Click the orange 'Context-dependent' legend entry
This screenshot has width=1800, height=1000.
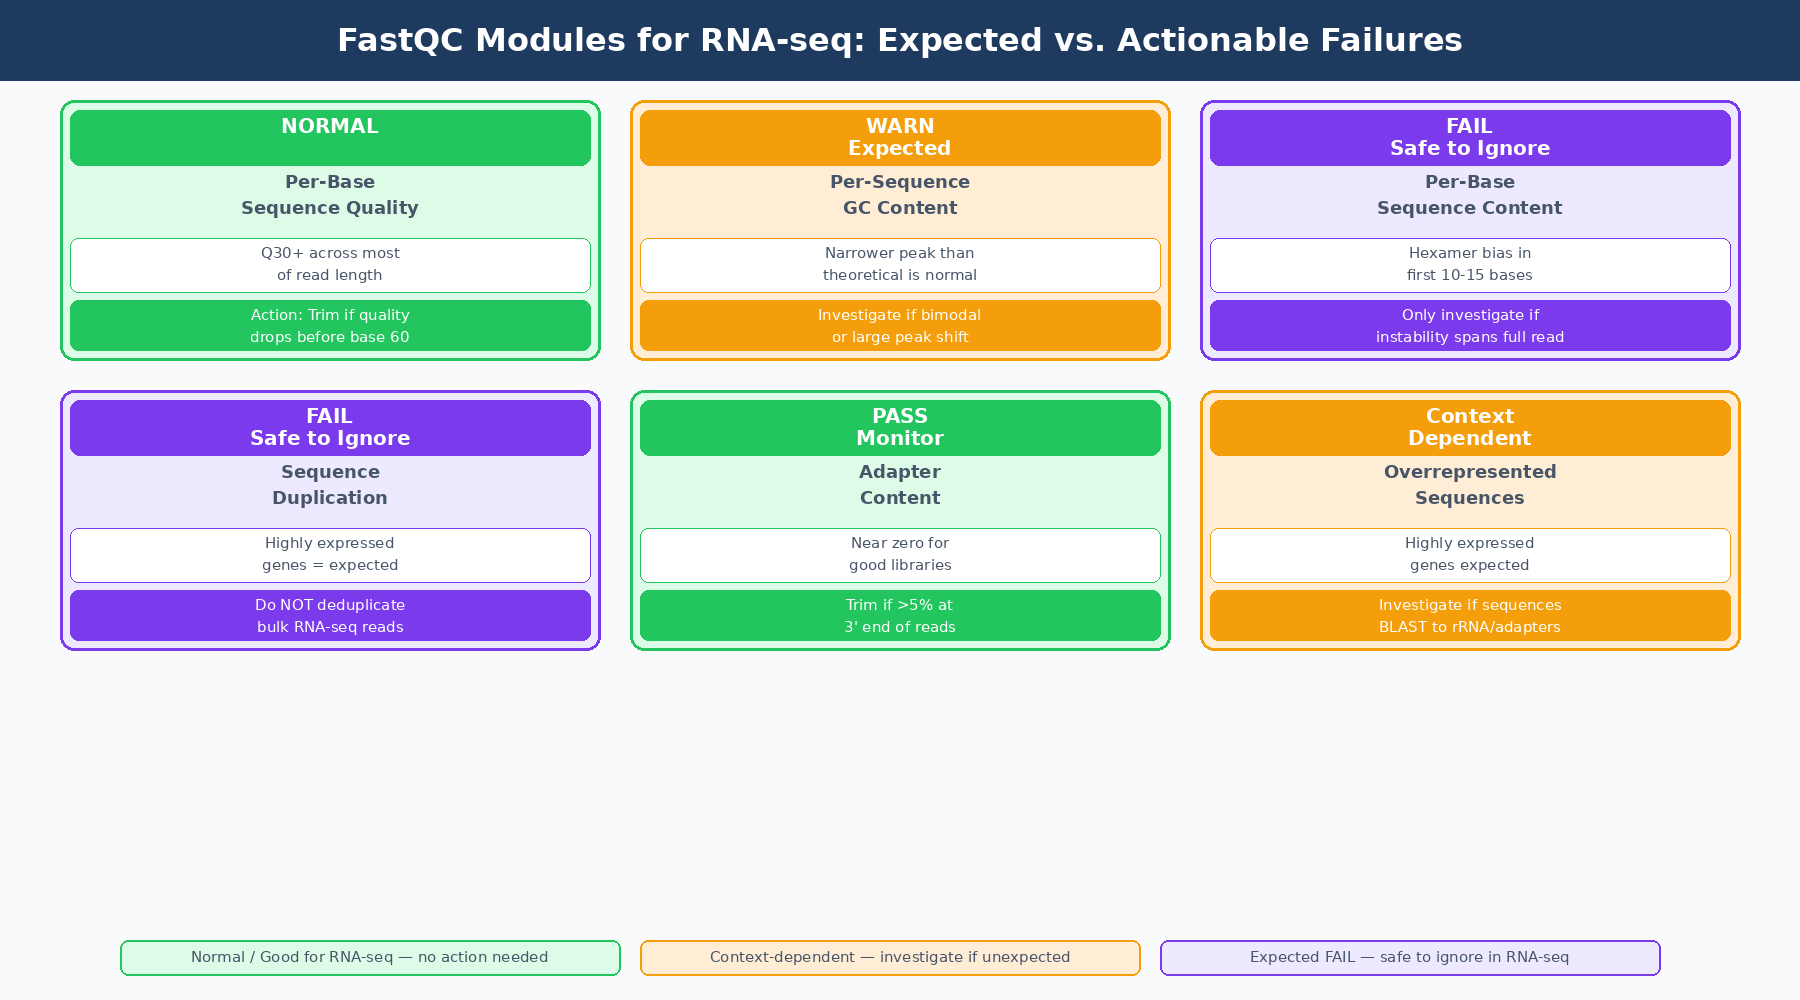tap(889, 957)
